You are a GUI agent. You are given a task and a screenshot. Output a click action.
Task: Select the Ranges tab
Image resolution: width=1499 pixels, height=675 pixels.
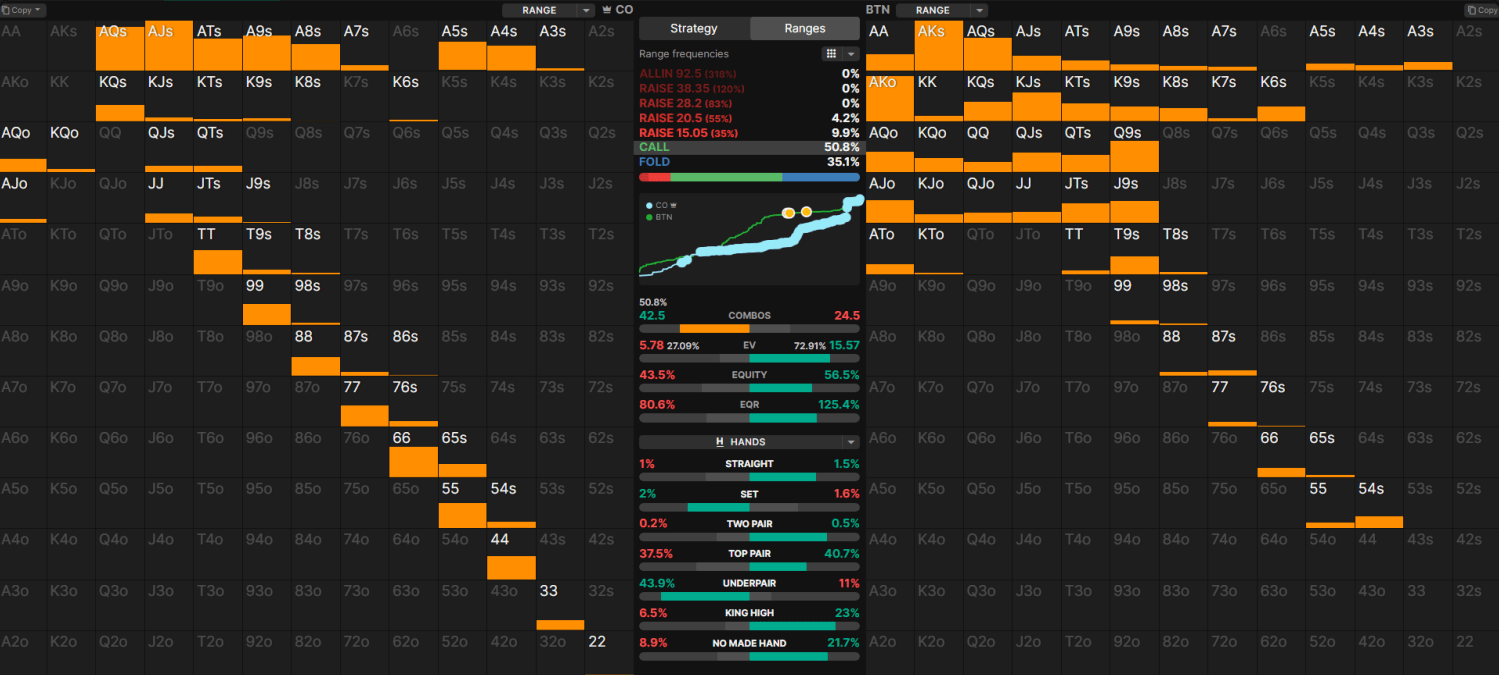point(804,29)
